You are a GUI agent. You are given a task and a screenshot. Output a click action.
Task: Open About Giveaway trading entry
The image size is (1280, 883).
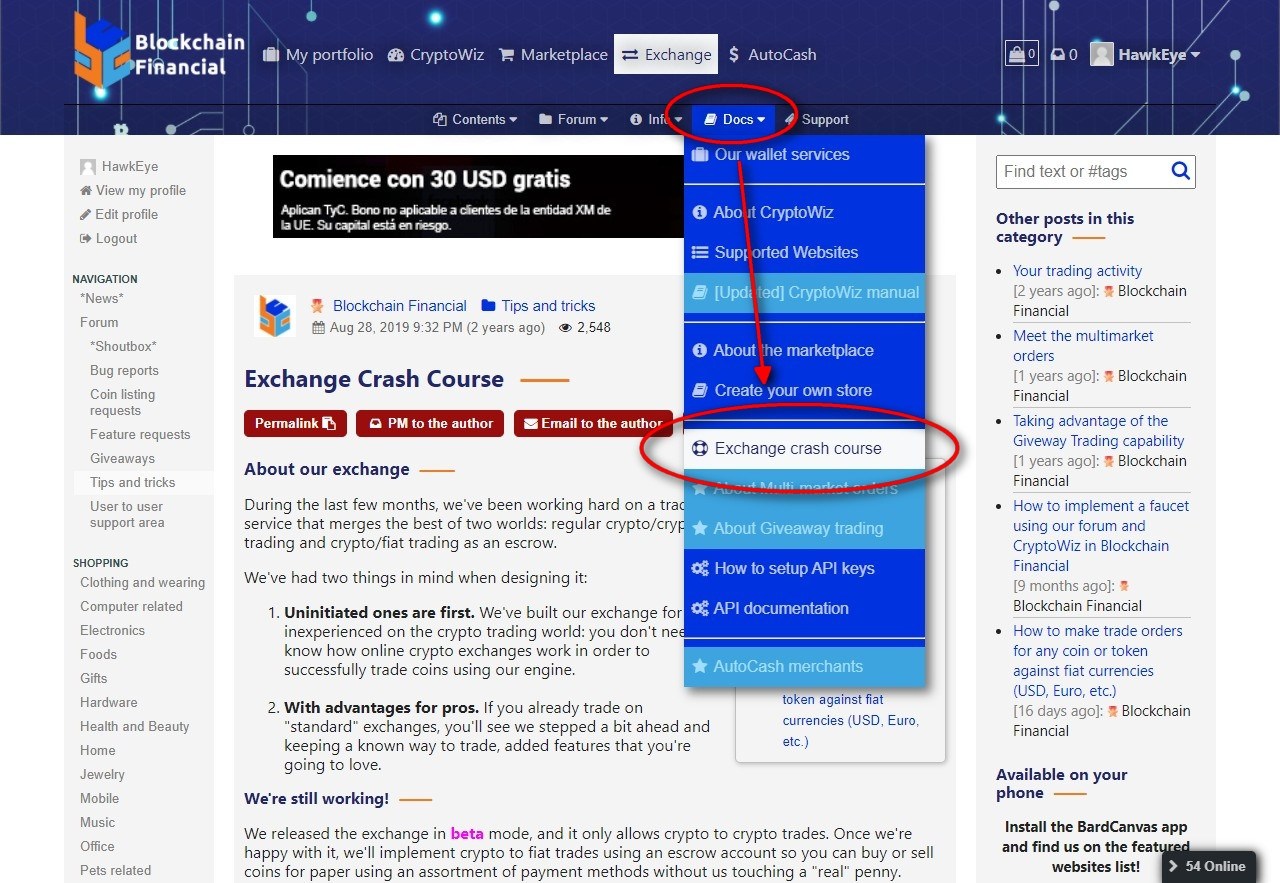coord(805,529)
